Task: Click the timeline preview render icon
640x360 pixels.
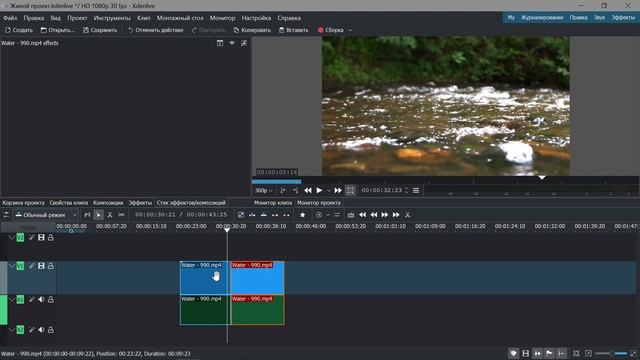Action: pyautogui.click(x=319, y=215)
